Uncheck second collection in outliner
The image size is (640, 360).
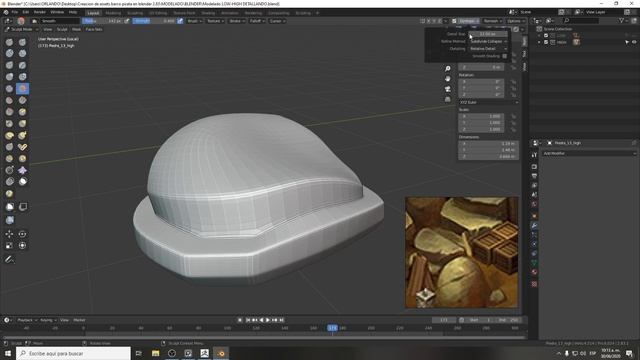tap(546, 42)
